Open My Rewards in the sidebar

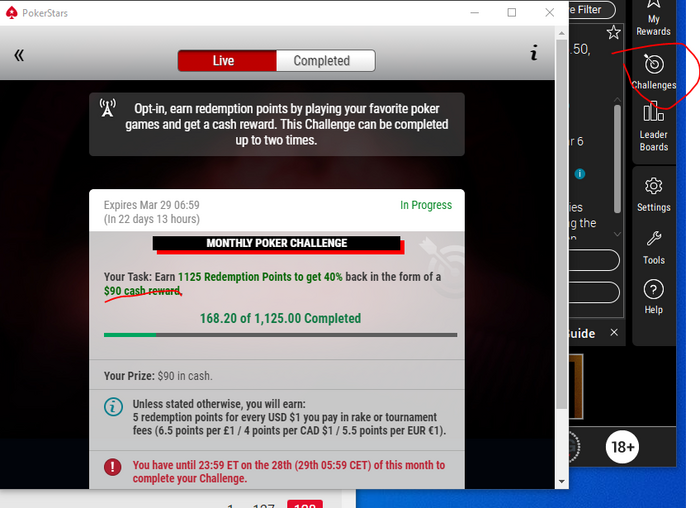(654, 19)
